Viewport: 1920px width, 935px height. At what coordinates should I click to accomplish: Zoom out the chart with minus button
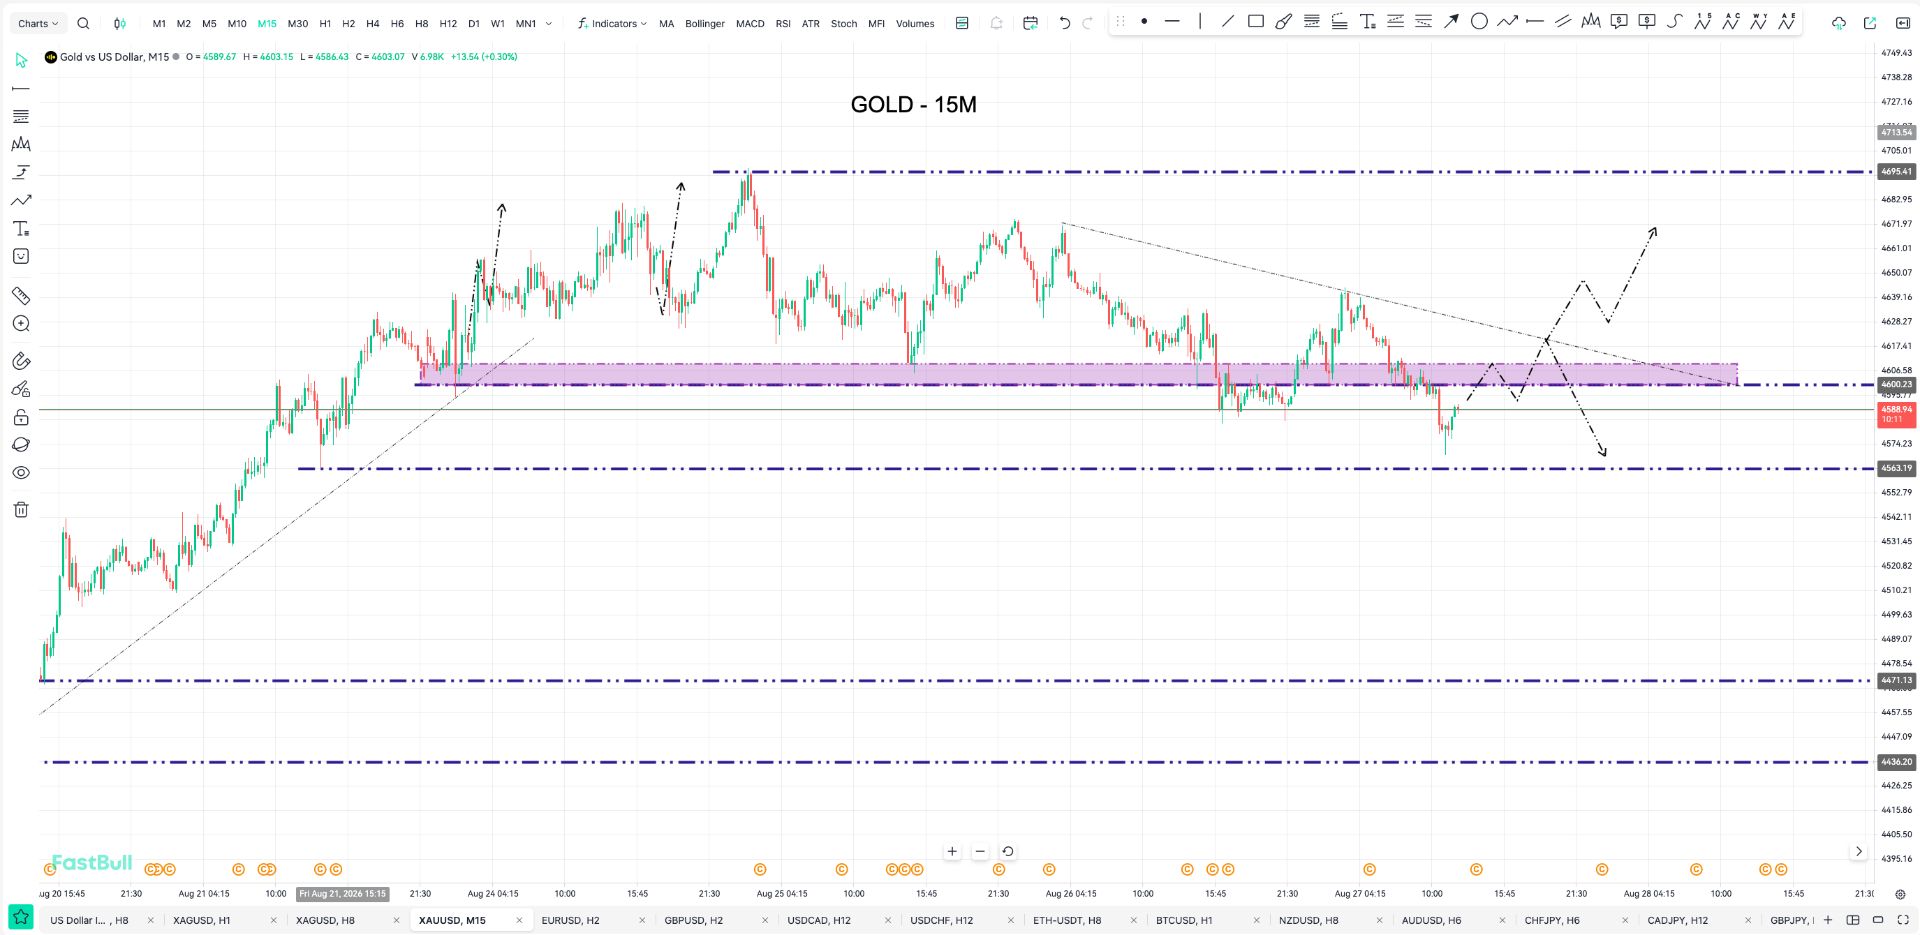coord(980,851)
